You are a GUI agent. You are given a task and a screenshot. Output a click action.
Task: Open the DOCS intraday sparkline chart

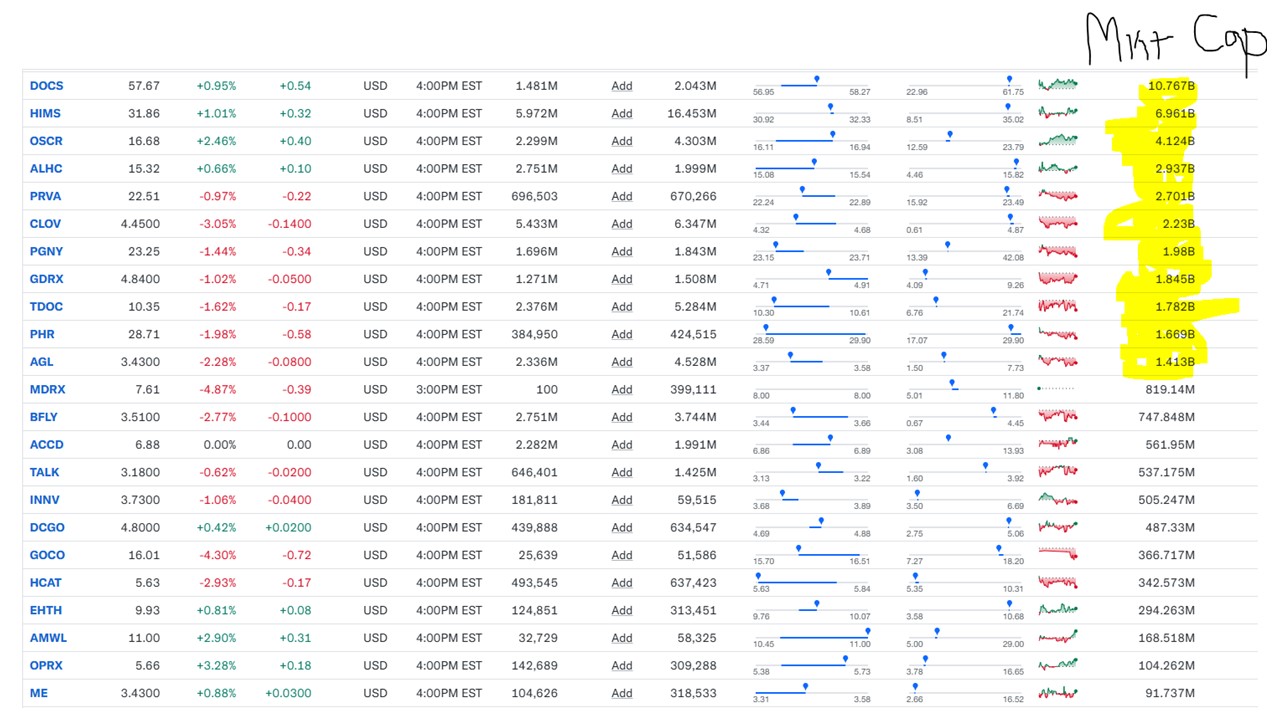coord(1058,84)
